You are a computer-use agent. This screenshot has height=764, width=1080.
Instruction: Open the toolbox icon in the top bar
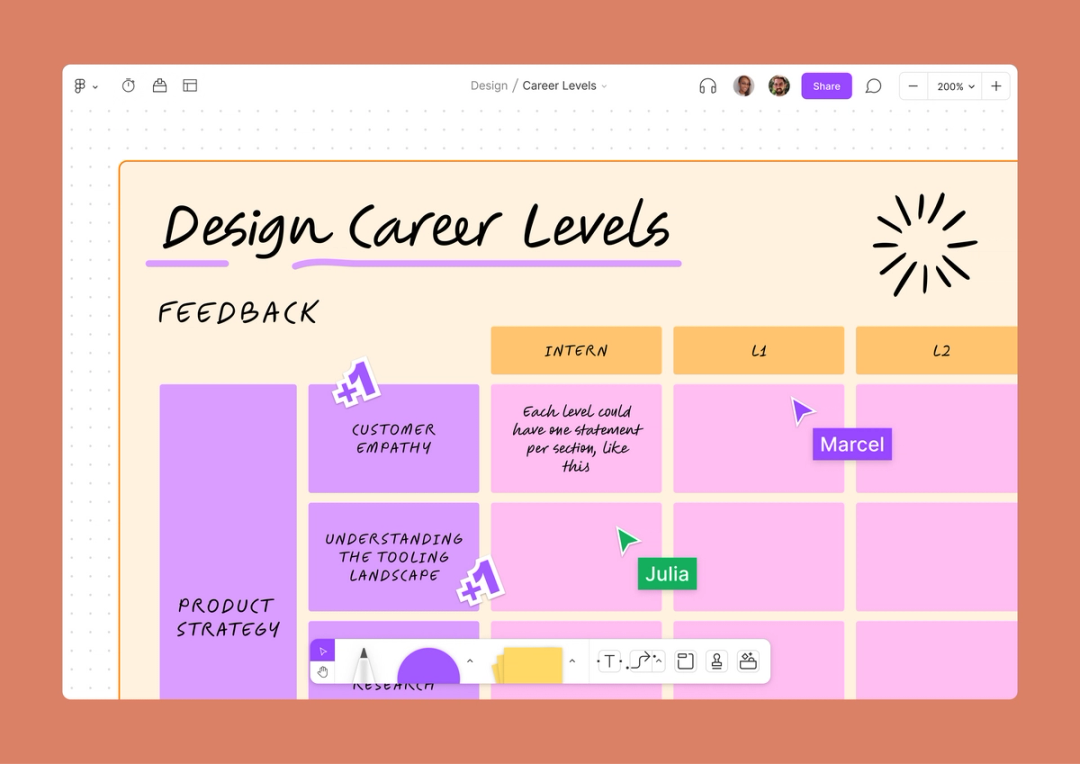click(160, 86)
